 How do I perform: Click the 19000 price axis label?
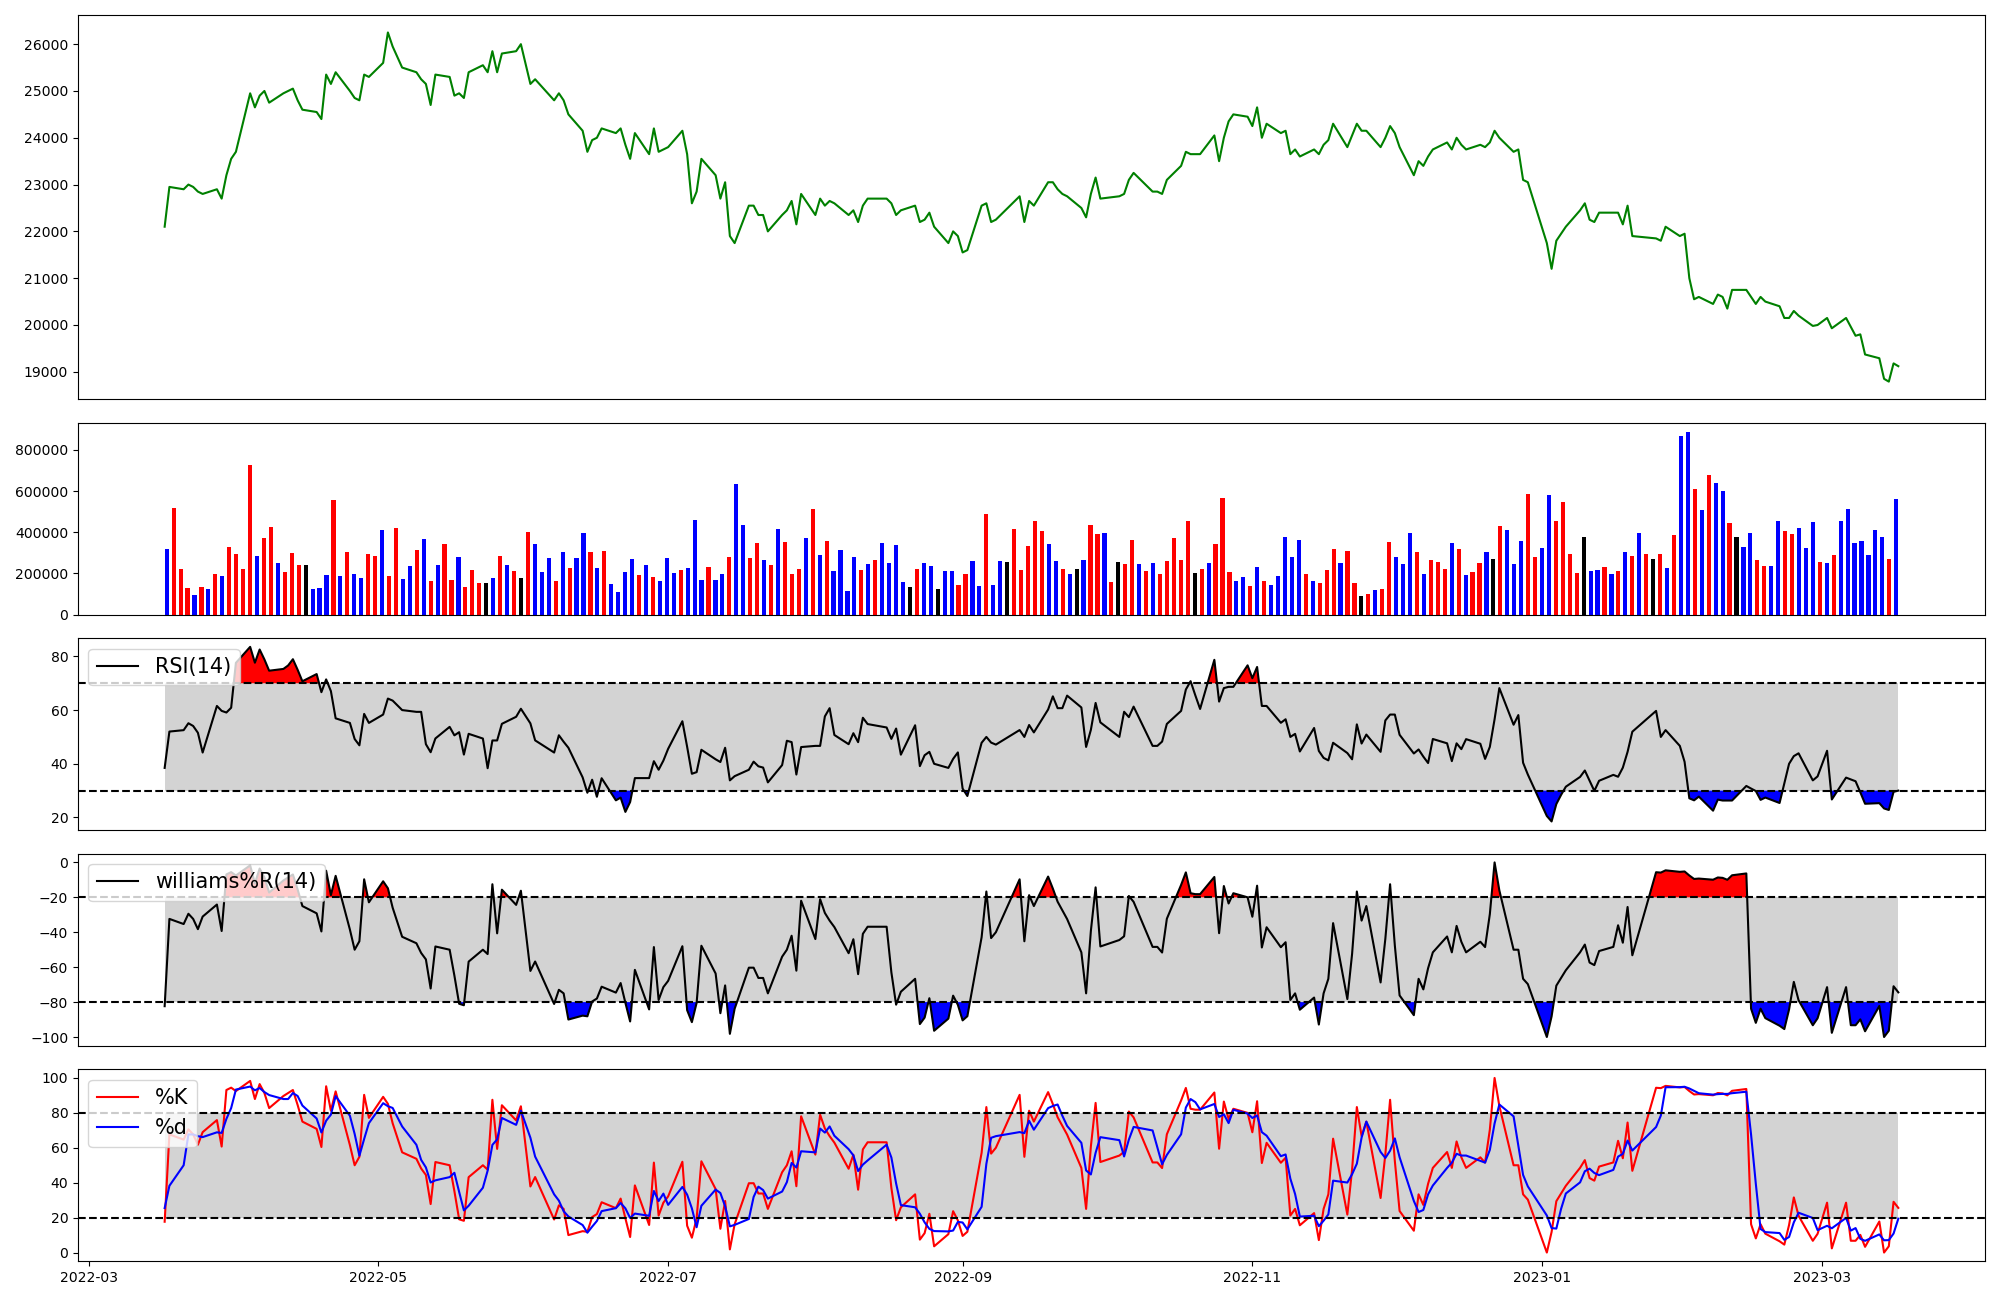pos(46,372)
